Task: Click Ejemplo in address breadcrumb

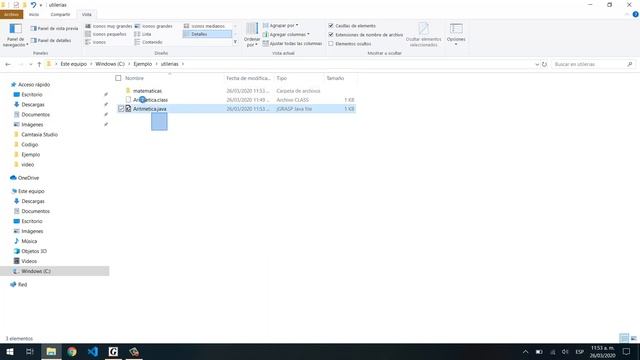Action: pos(142,64)
